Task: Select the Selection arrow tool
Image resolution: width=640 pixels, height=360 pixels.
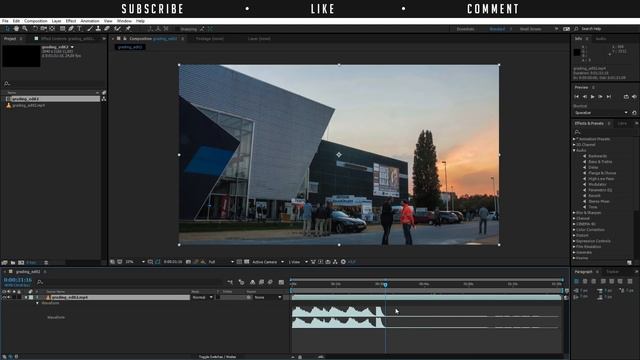Action: [7, 29]
